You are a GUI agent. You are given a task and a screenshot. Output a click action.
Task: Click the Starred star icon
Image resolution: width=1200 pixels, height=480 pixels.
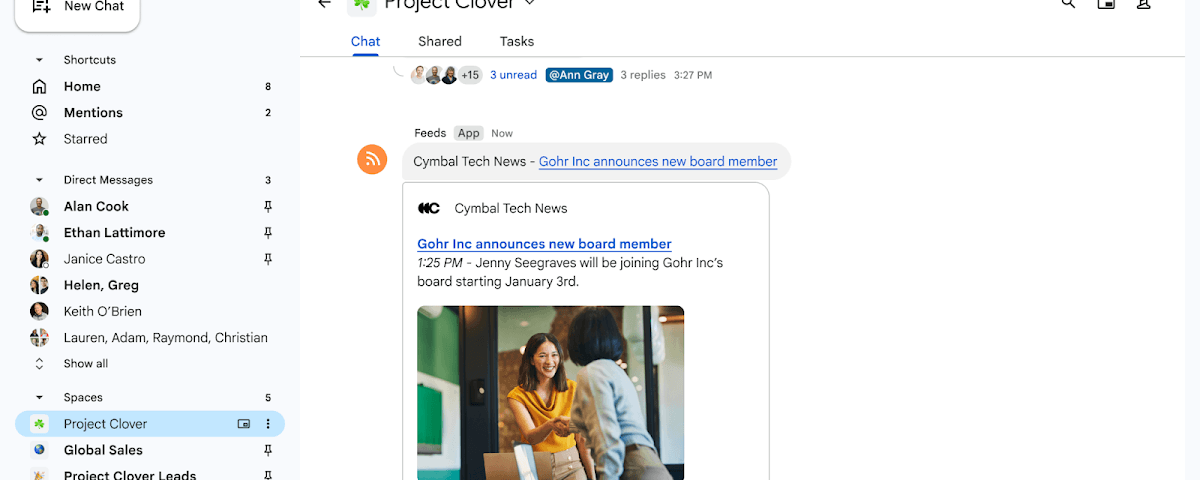pyautogui.click(x=39, y=139)
